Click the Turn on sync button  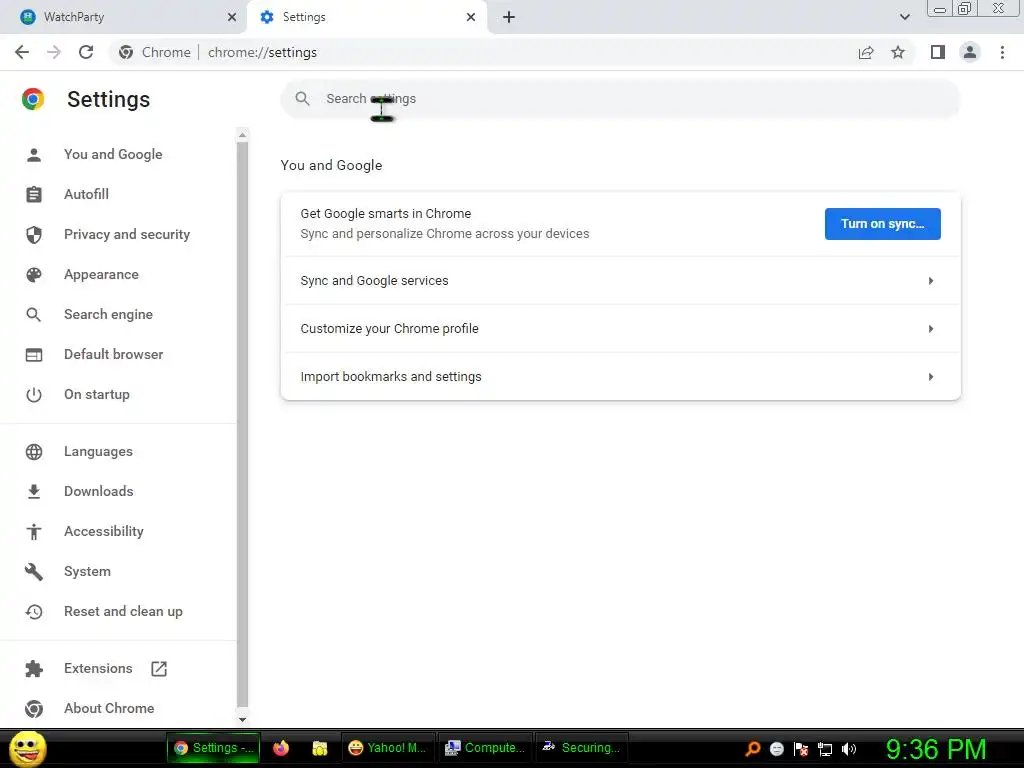pos(882,224)
